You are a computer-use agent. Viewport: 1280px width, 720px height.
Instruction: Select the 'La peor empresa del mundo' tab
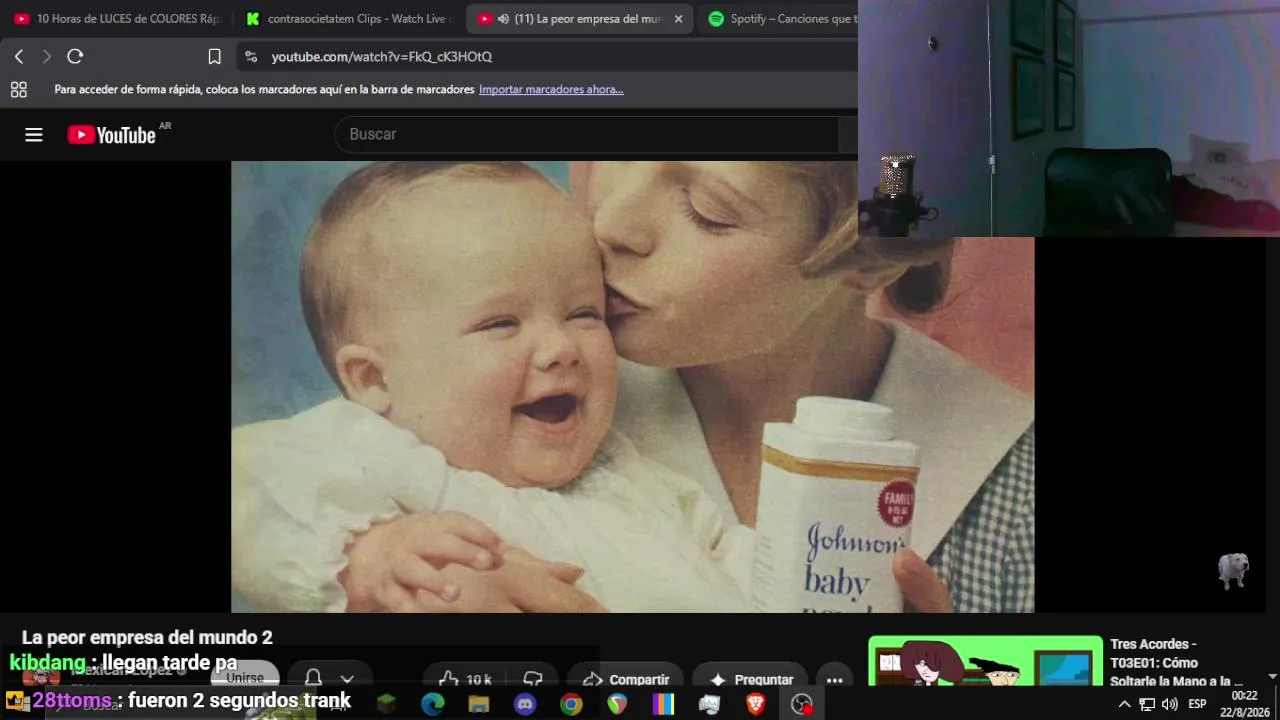(580, 19)
